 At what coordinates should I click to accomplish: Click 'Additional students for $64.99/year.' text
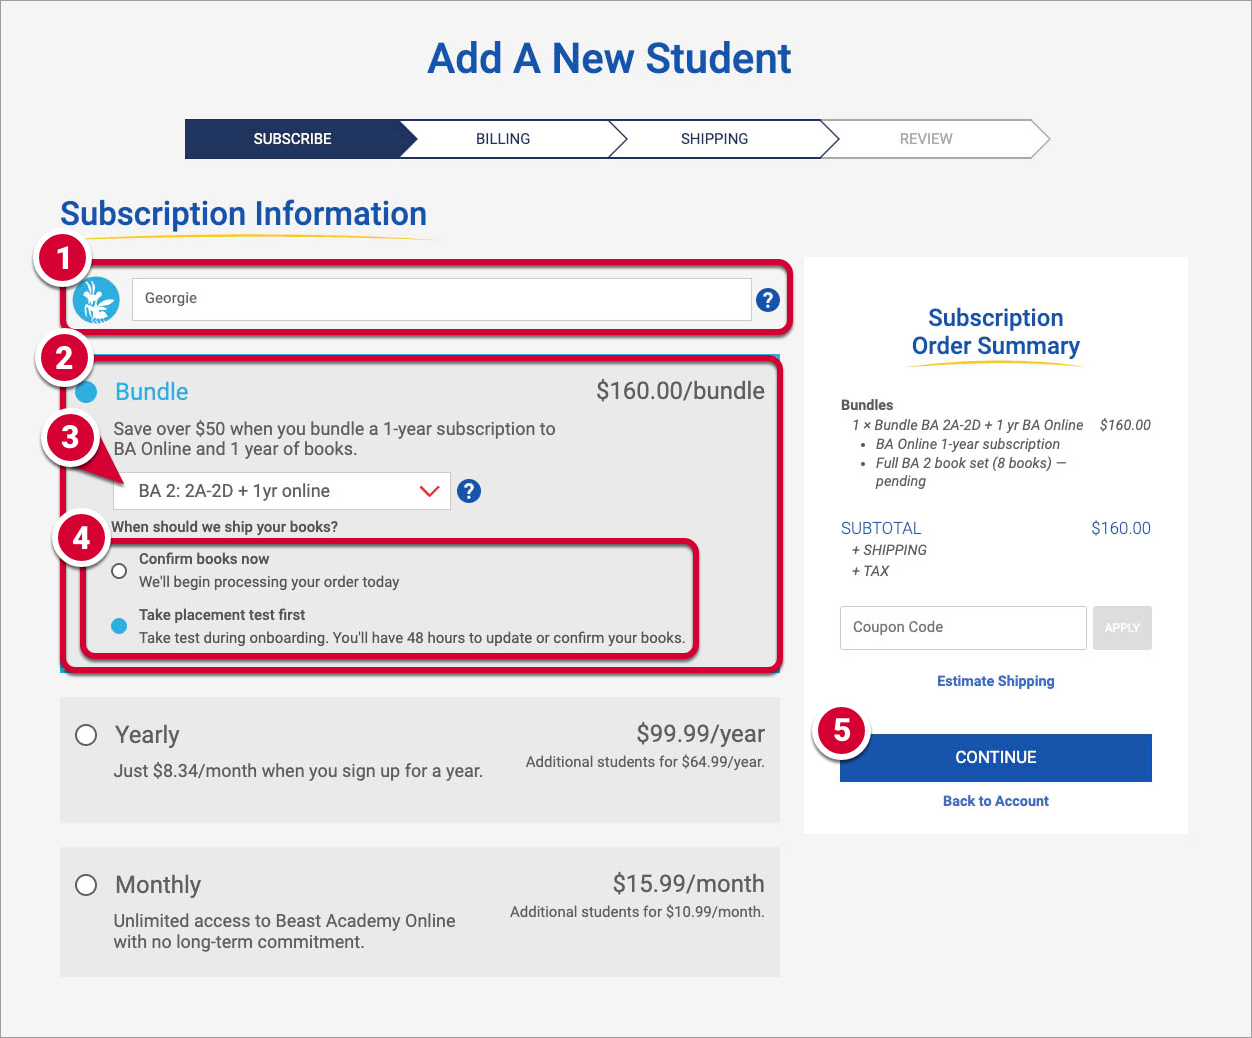(645, 762)
